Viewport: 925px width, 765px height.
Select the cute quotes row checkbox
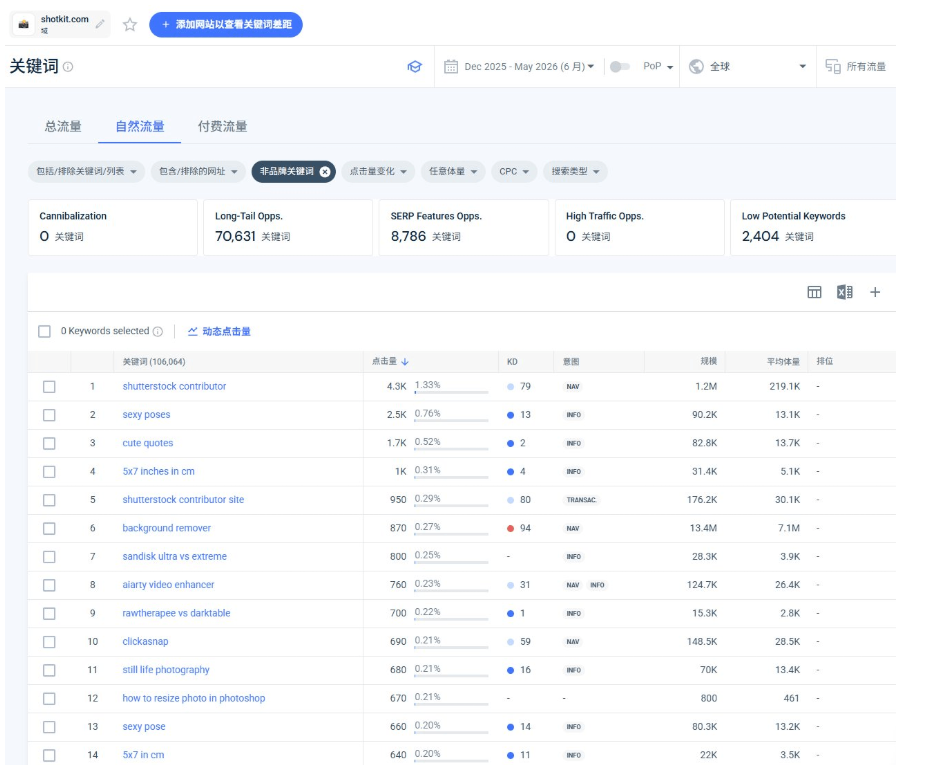click(49, 444)
